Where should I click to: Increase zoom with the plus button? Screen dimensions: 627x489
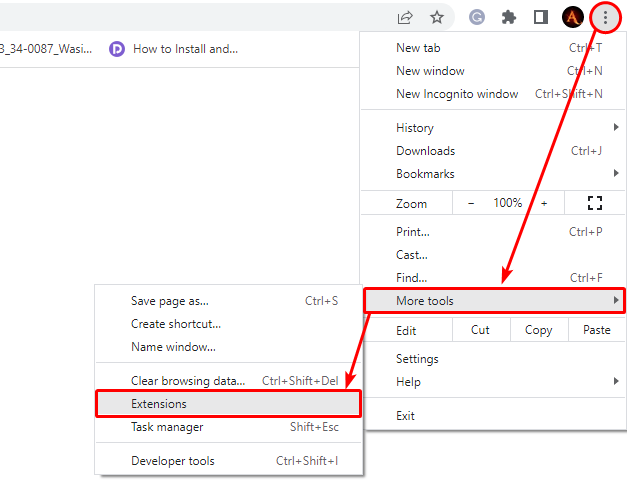pos(544,203)
